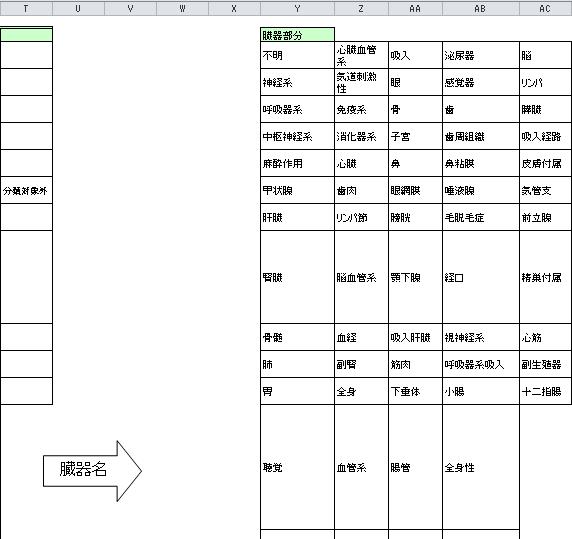Click the column T header
The width and height of the screenshot is (572, 539).
[x=26, y=8]
